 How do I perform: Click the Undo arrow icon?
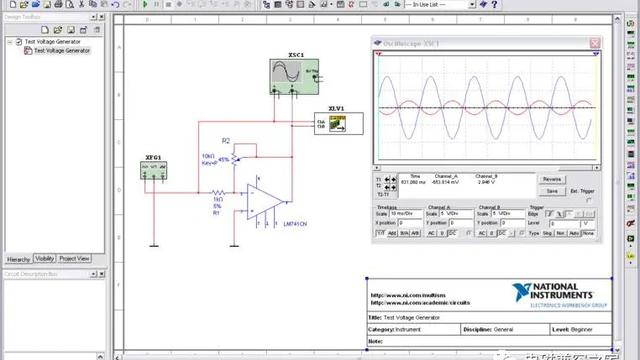[x=116, y=4]
